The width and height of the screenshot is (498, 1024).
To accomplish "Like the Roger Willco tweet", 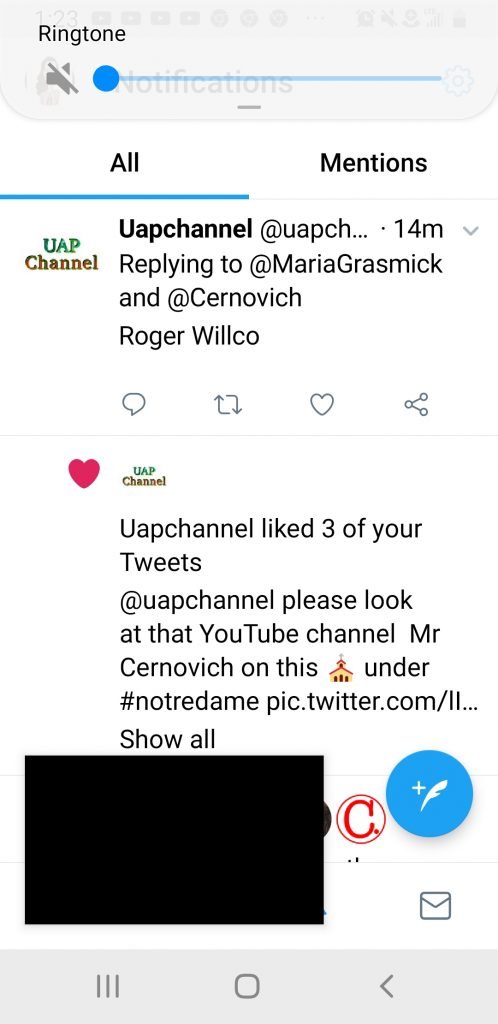I will (322, 405).
